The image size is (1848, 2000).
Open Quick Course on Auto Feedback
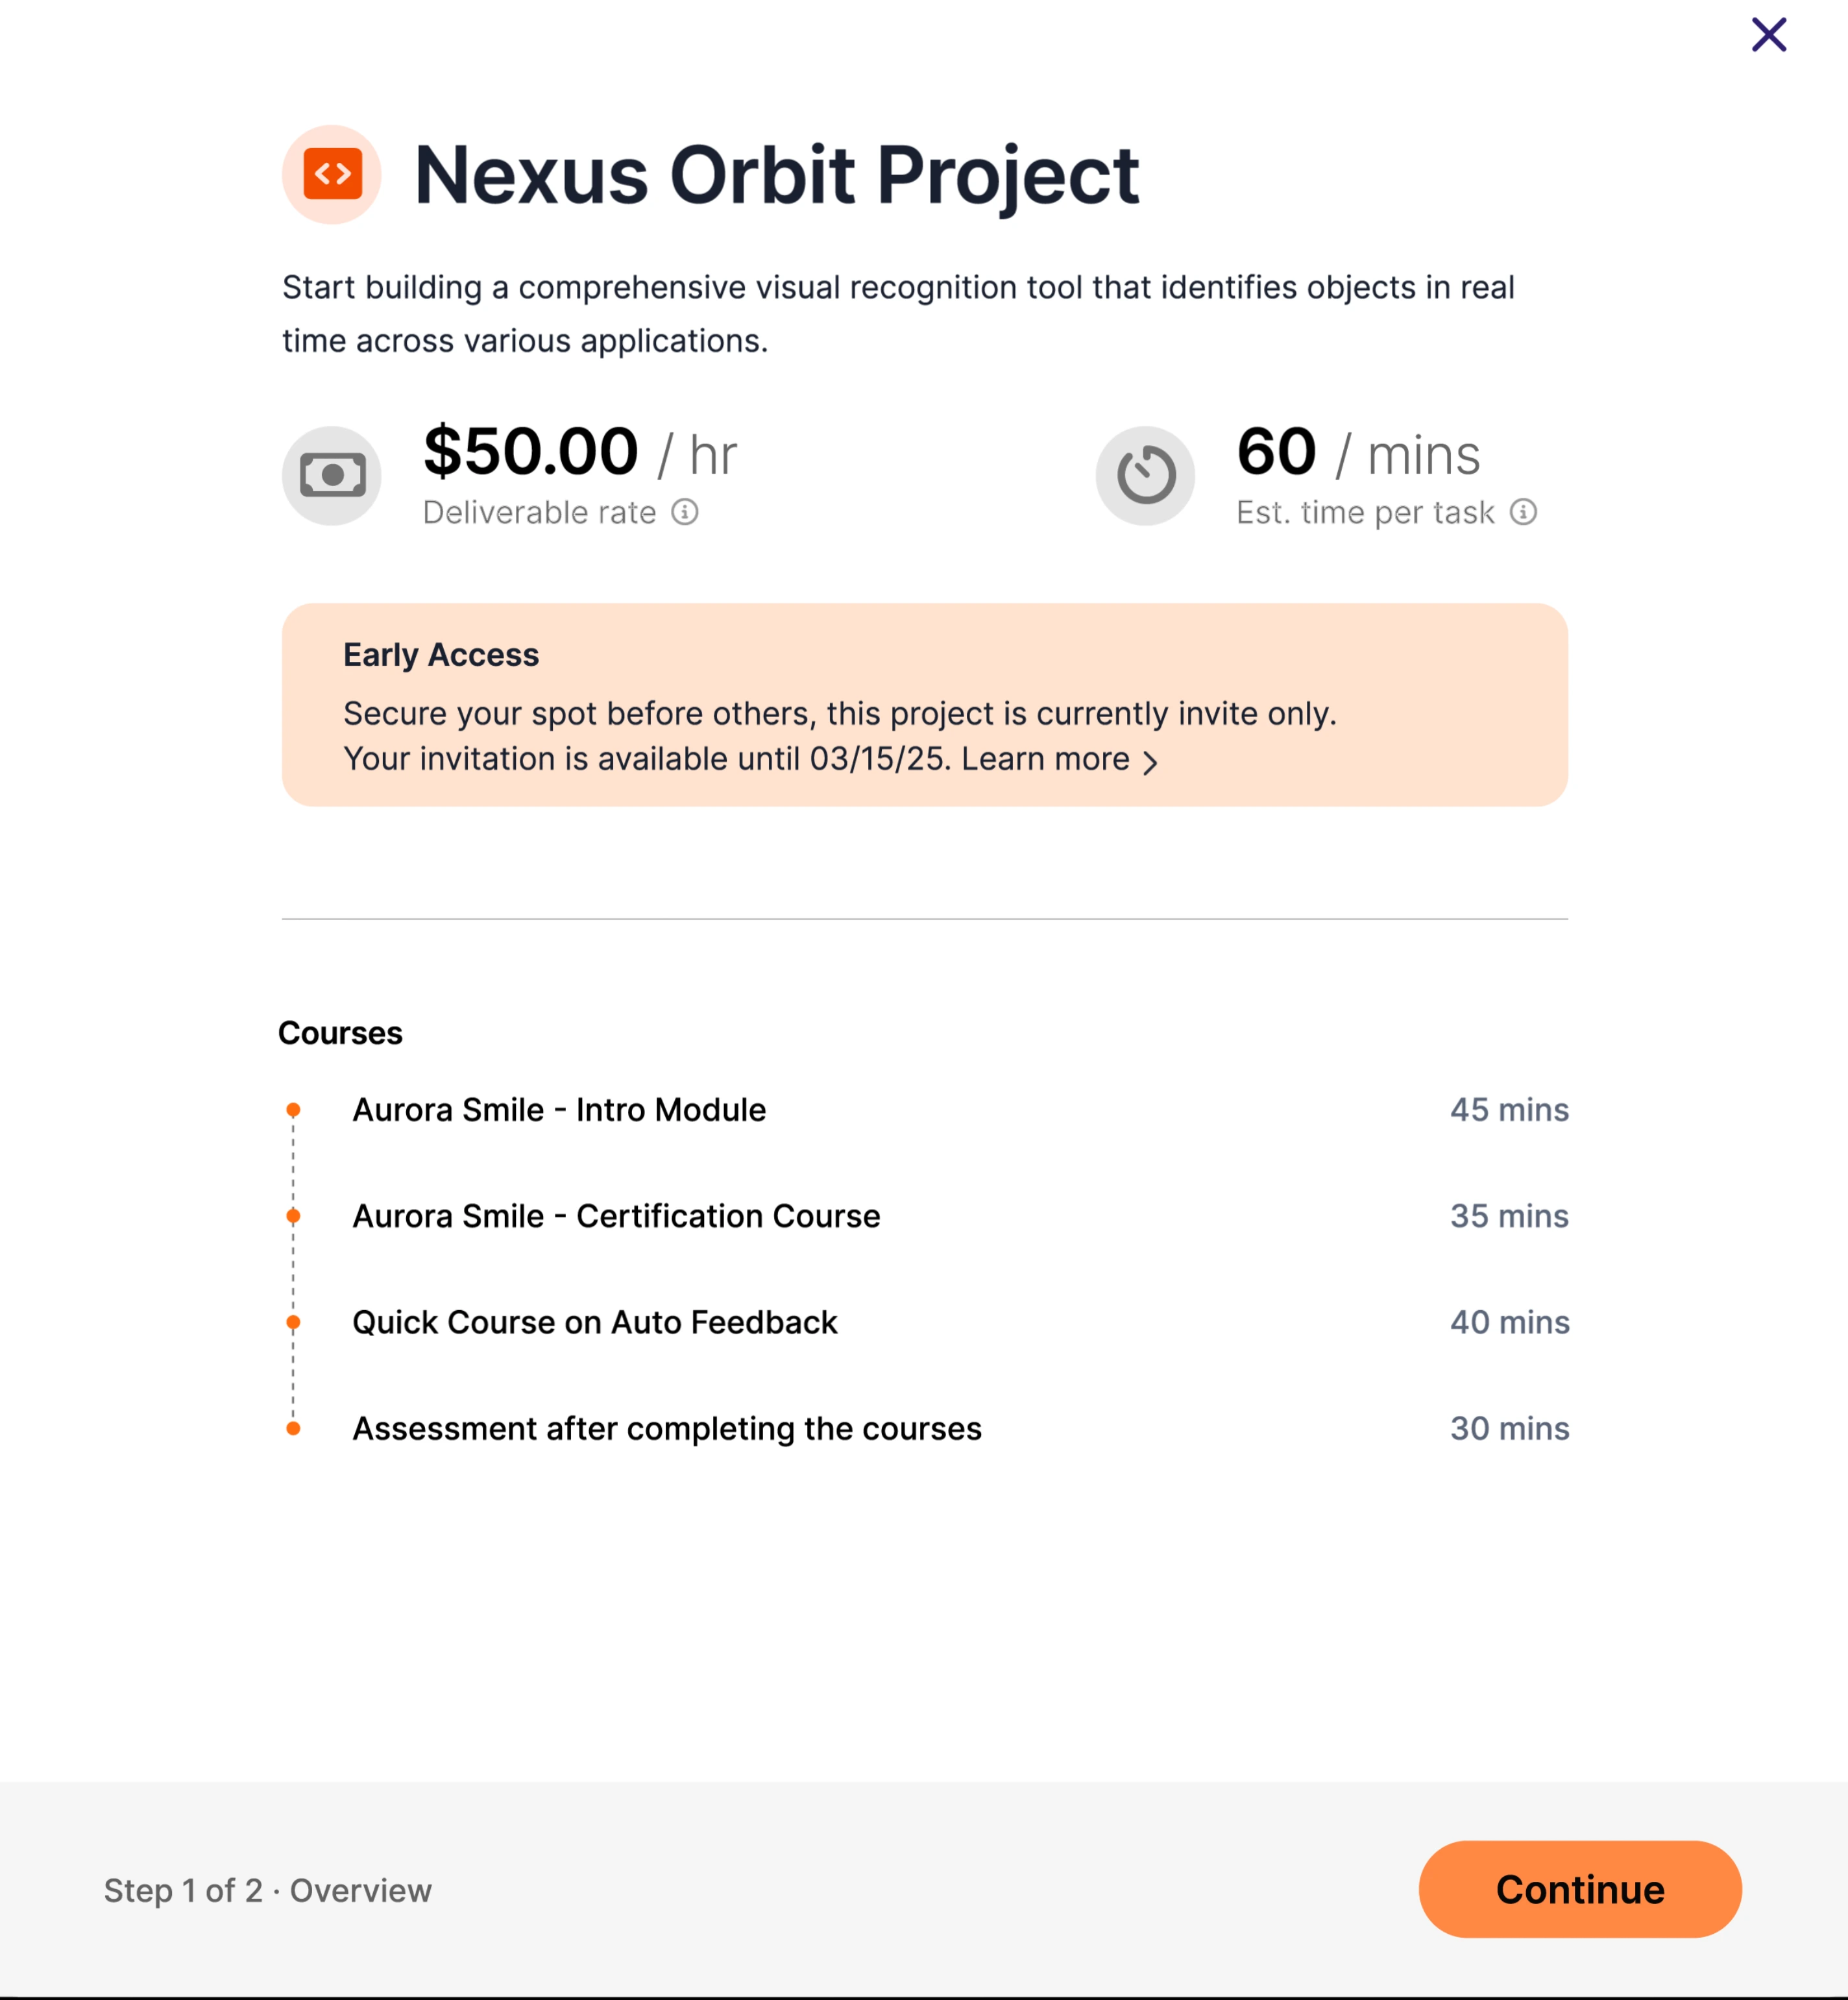point(595,1322)
